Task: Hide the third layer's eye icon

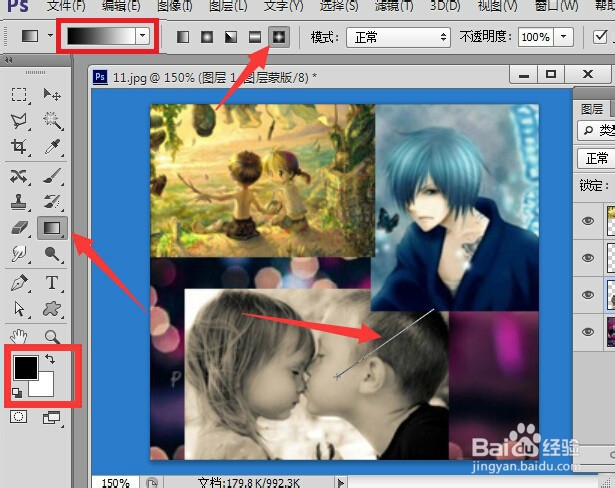Action: [x=588, y=295]
